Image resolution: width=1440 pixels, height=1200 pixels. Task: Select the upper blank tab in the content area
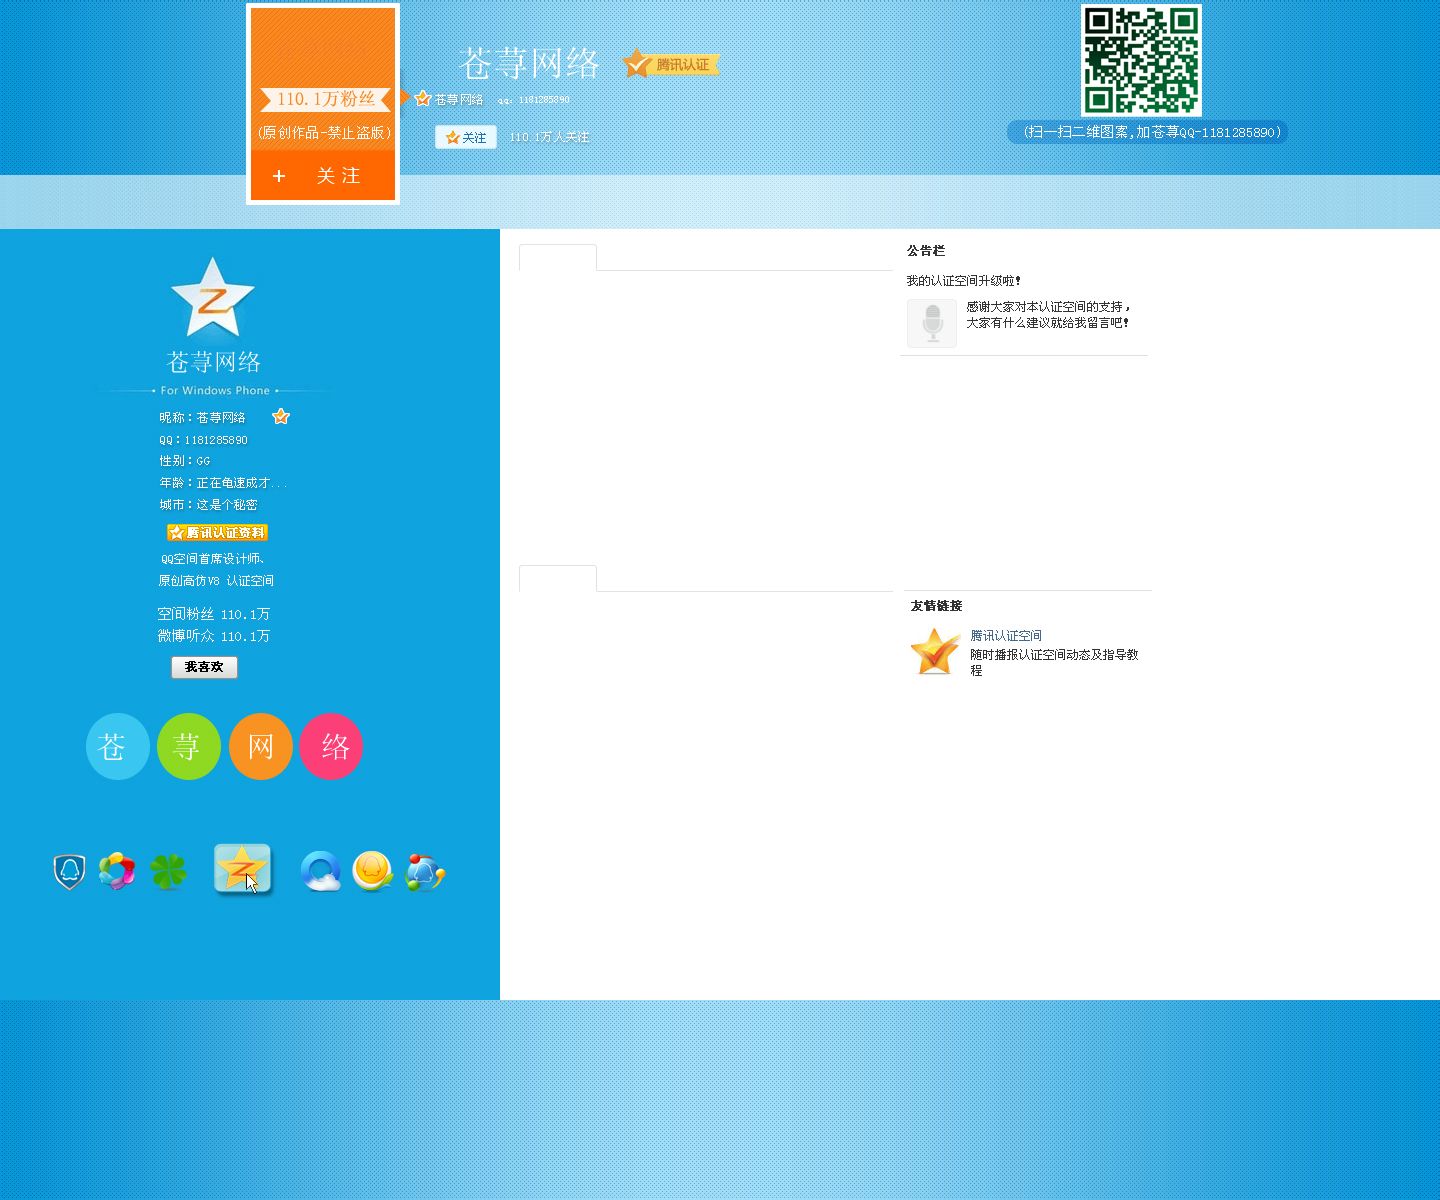tap(558, 257)
